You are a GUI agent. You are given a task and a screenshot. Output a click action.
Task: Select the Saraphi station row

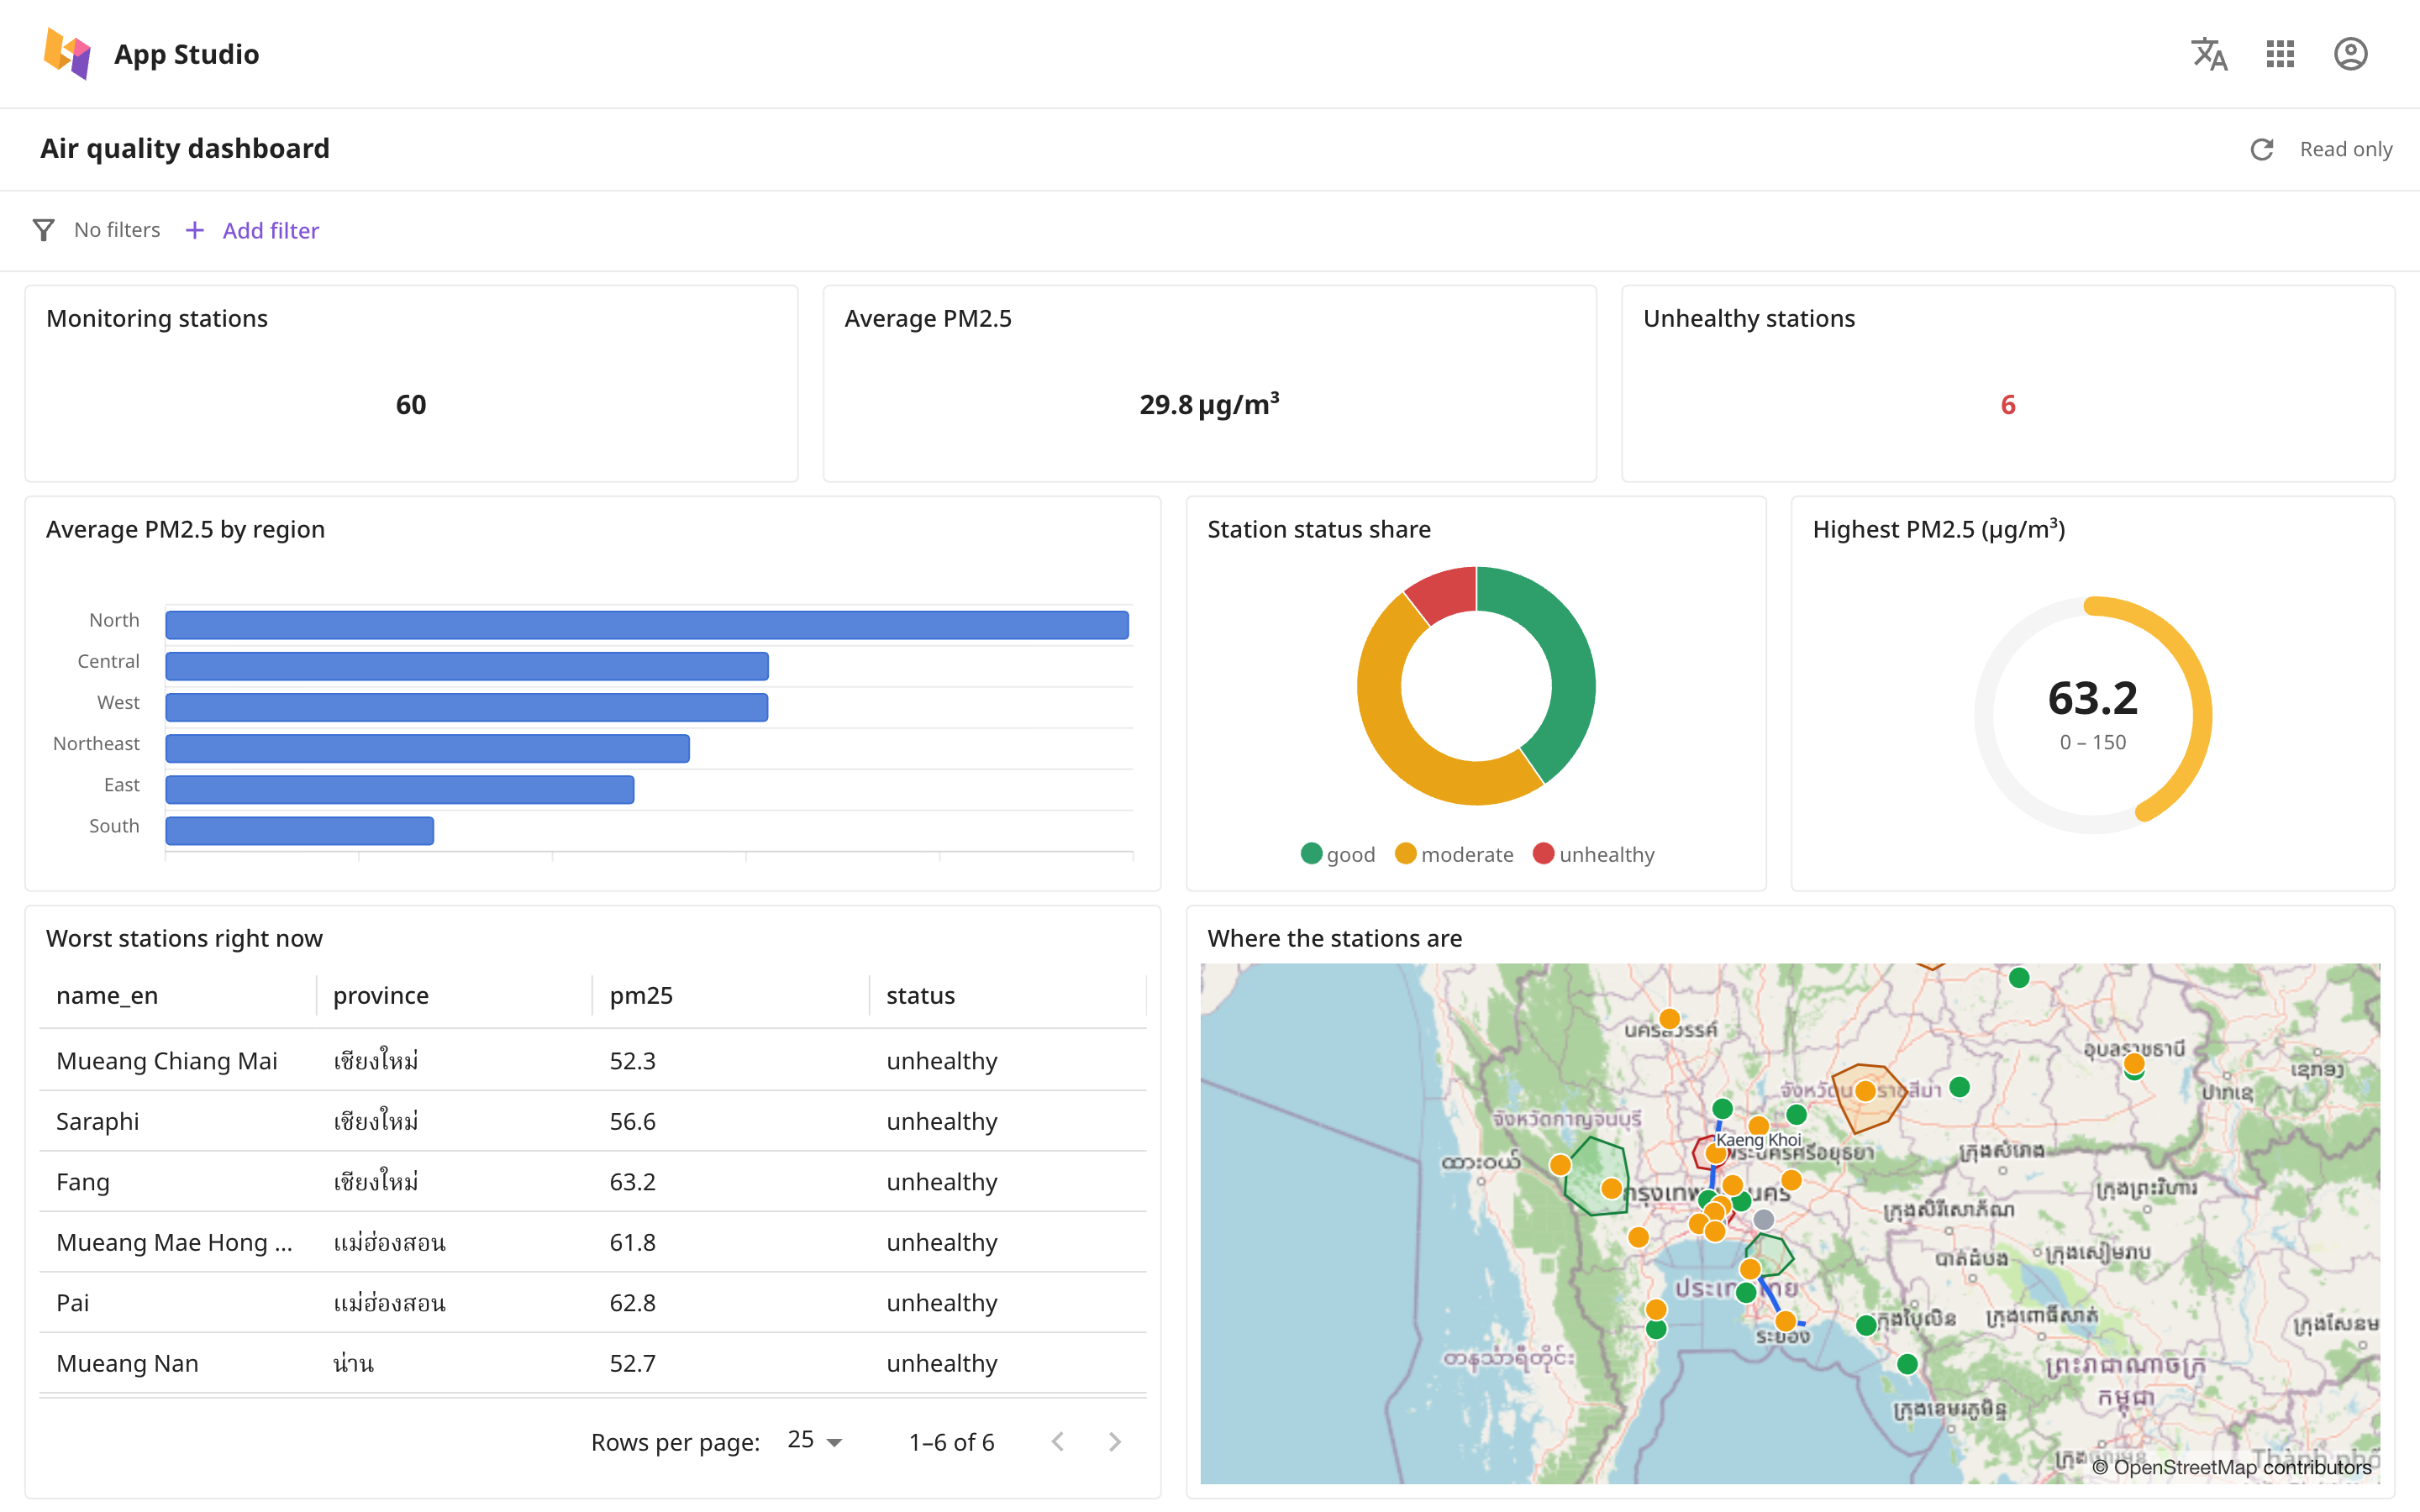pos(592,1121)
